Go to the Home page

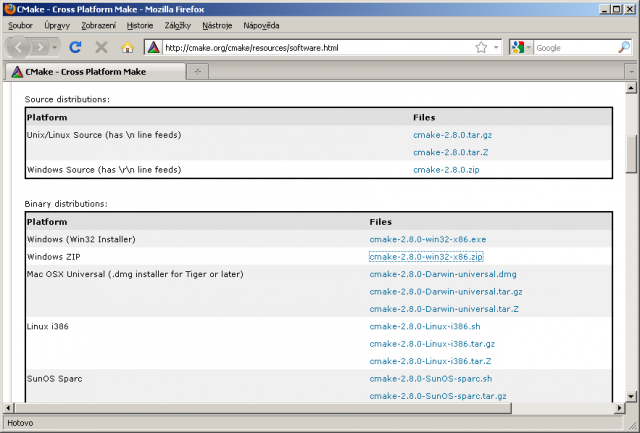click(127, 47)
